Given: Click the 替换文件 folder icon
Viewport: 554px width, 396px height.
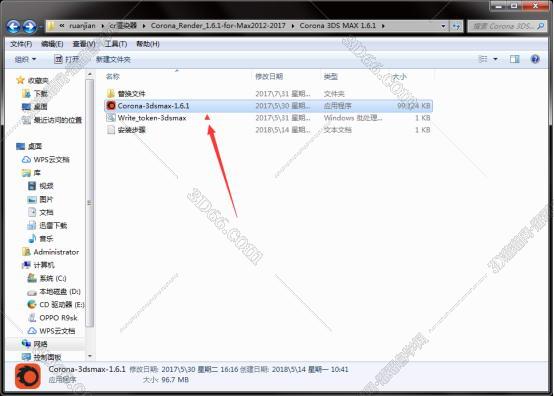Looking at the screenshot, I should [111, 94].
